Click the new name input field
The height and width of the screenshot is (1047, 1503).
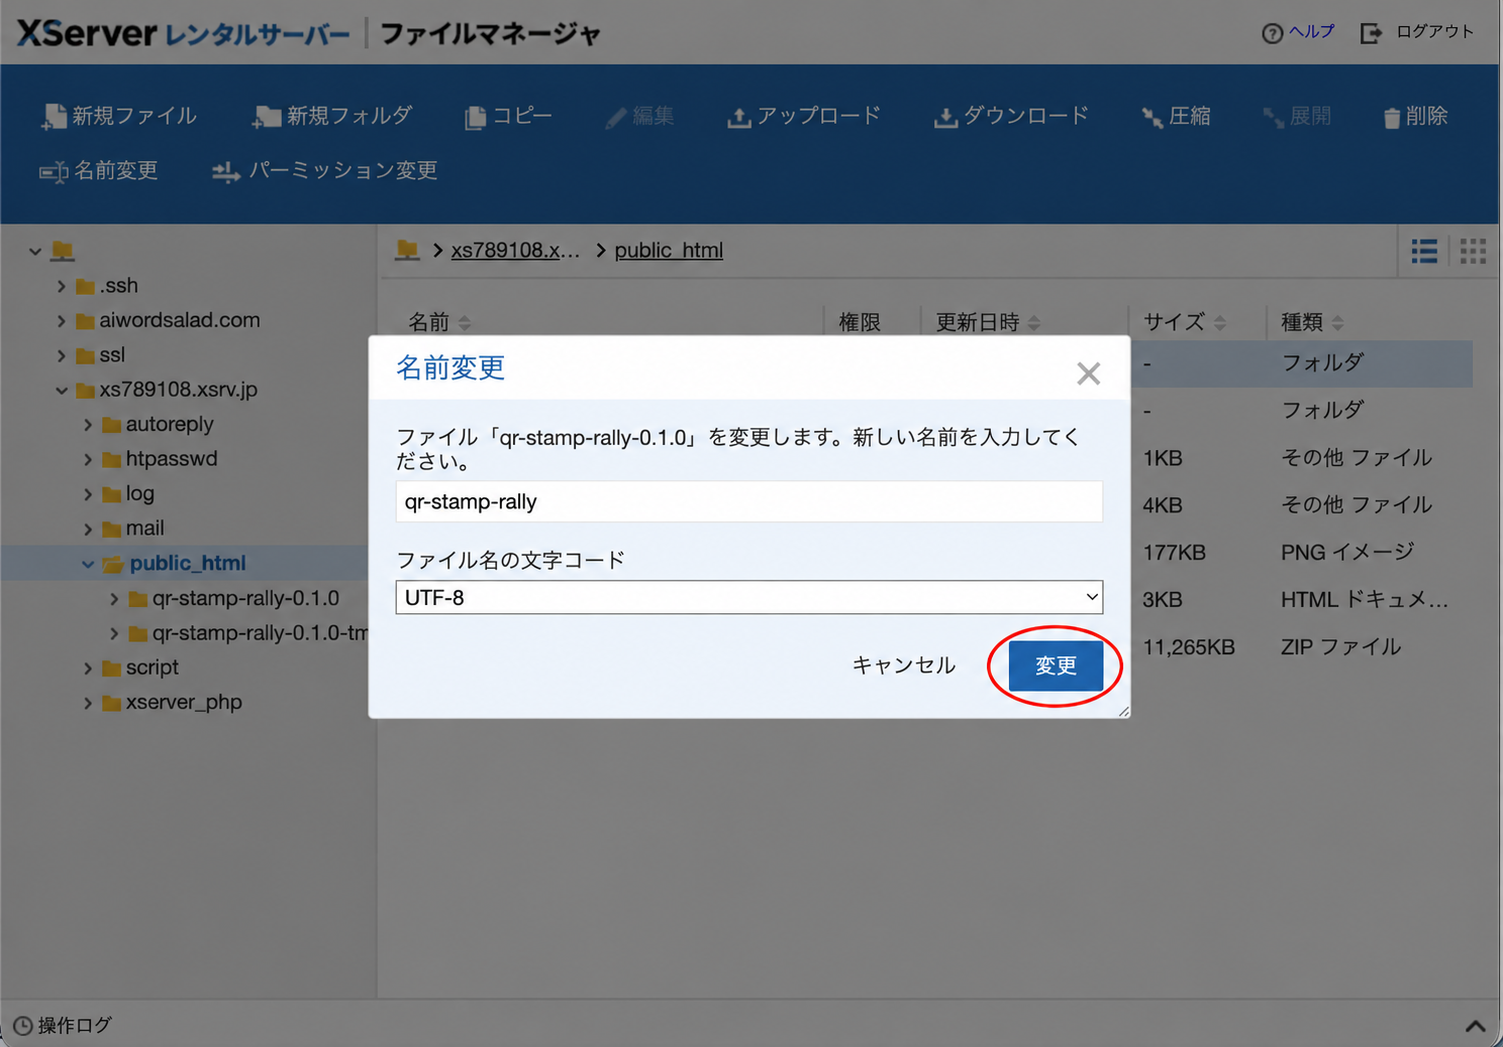[749, 501]
